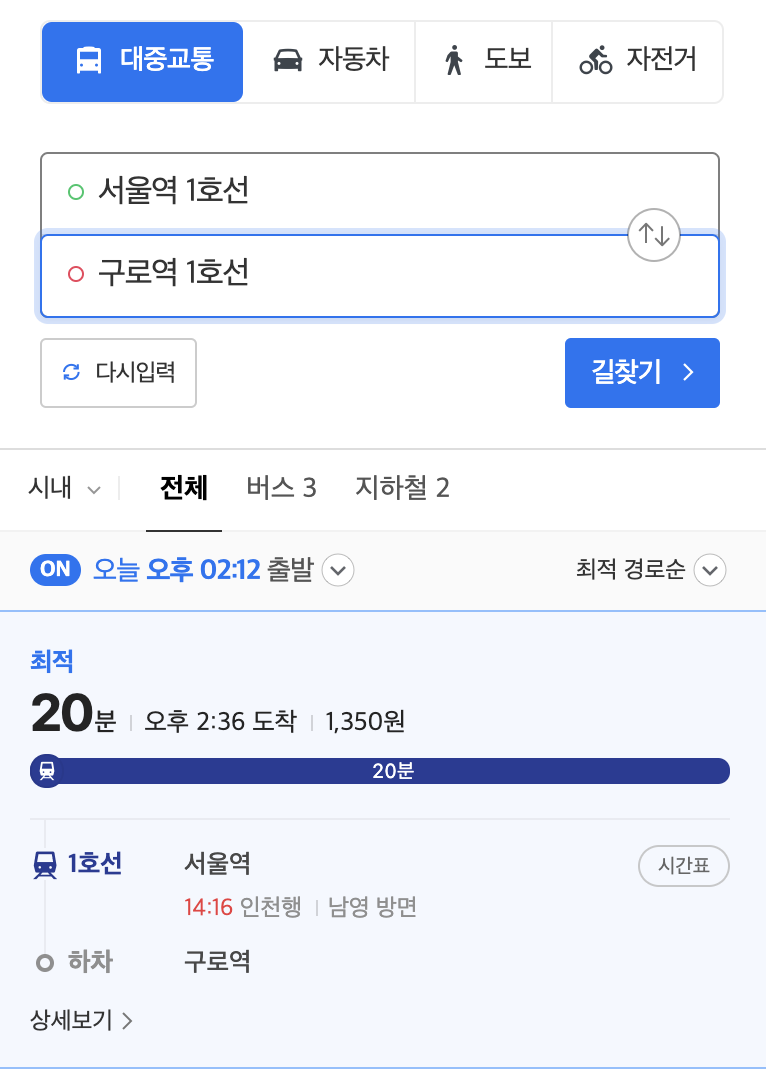Screen dimensions: 766x1082
Task: Select the 대중교통 bus transit mode
Action: [142, 61]
